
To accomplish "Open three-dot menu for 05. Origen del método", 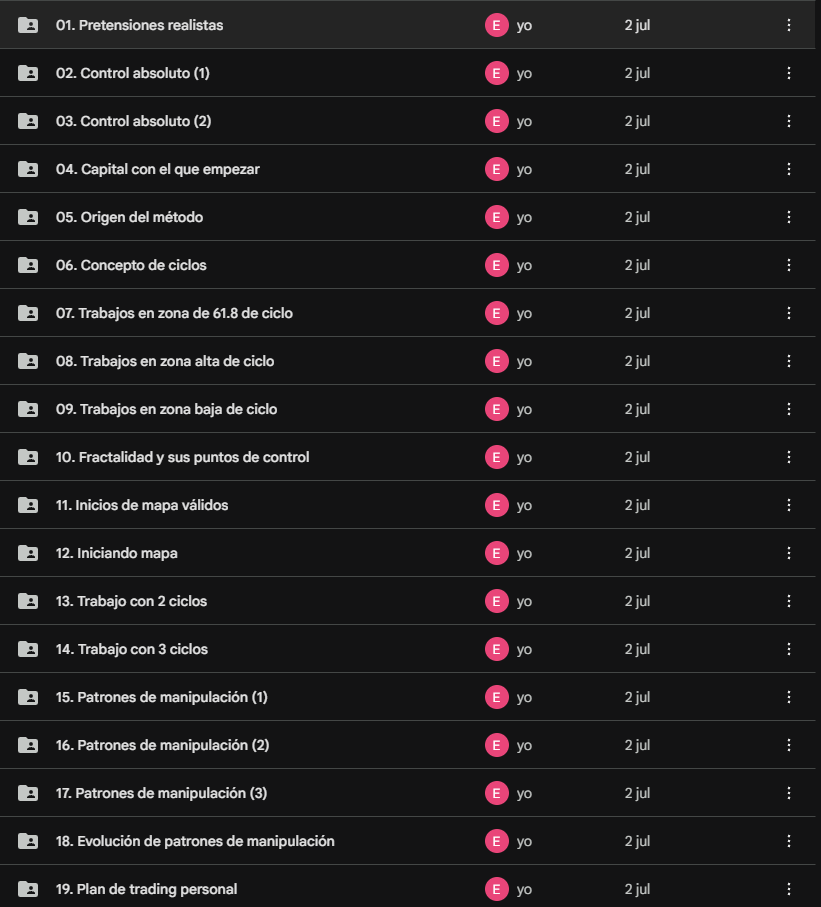I will [789, 217].
